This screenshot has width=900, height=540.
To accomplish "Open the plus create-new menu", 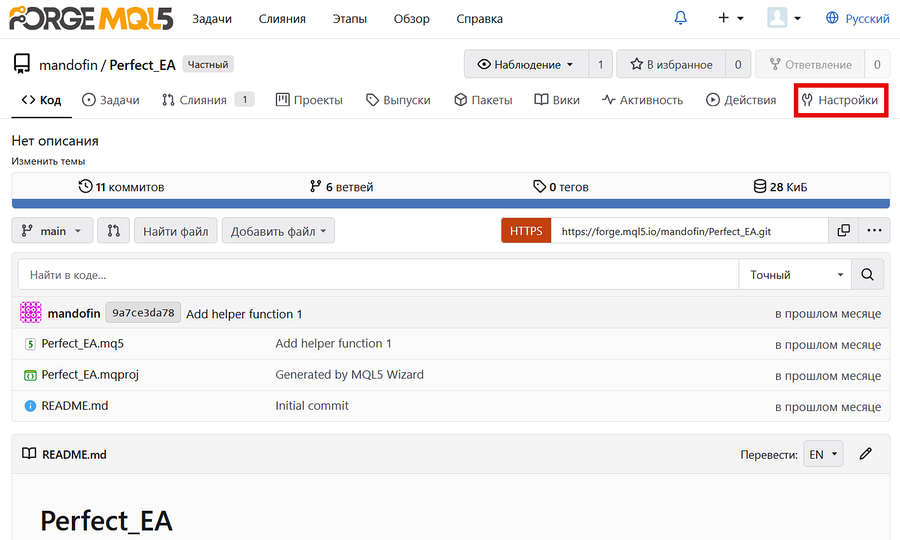I will click(730, 18).
